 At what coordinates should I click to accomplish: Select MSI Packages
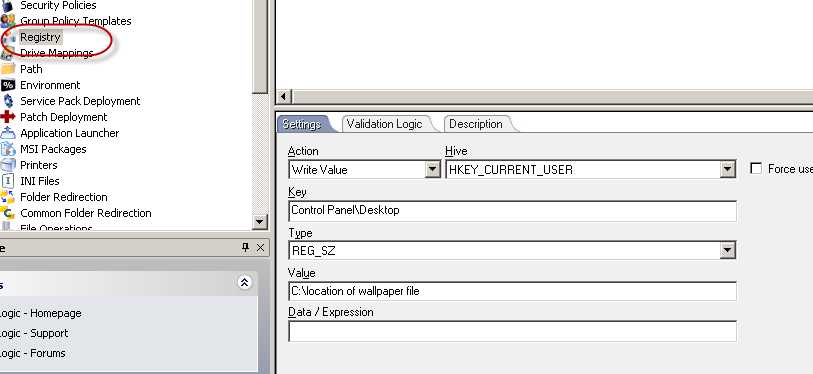(x=53, y=149)
